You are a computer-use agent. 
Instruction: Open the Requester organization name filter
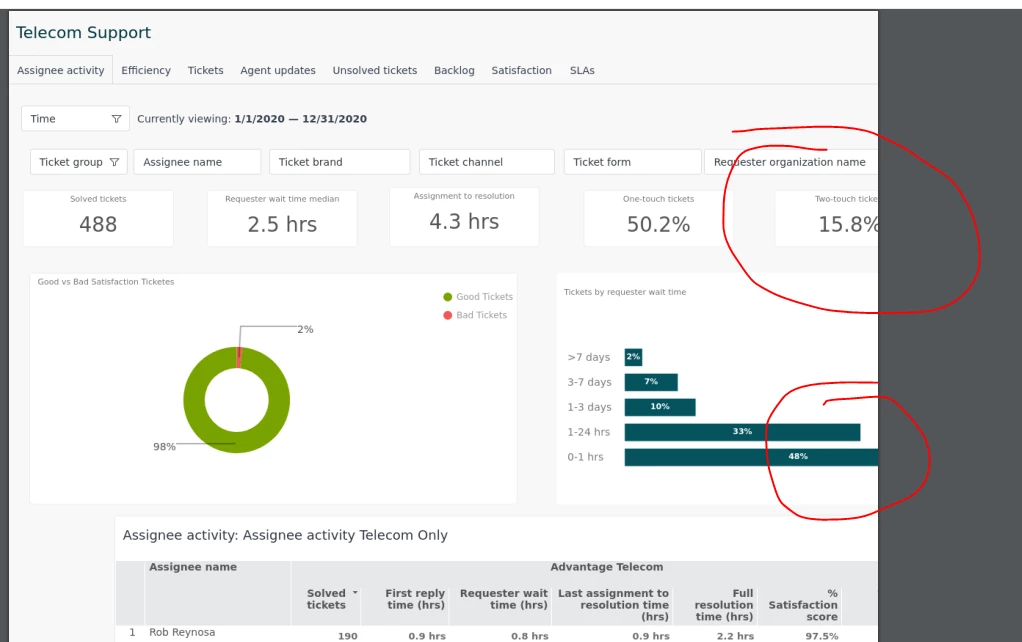pos(791,162)
